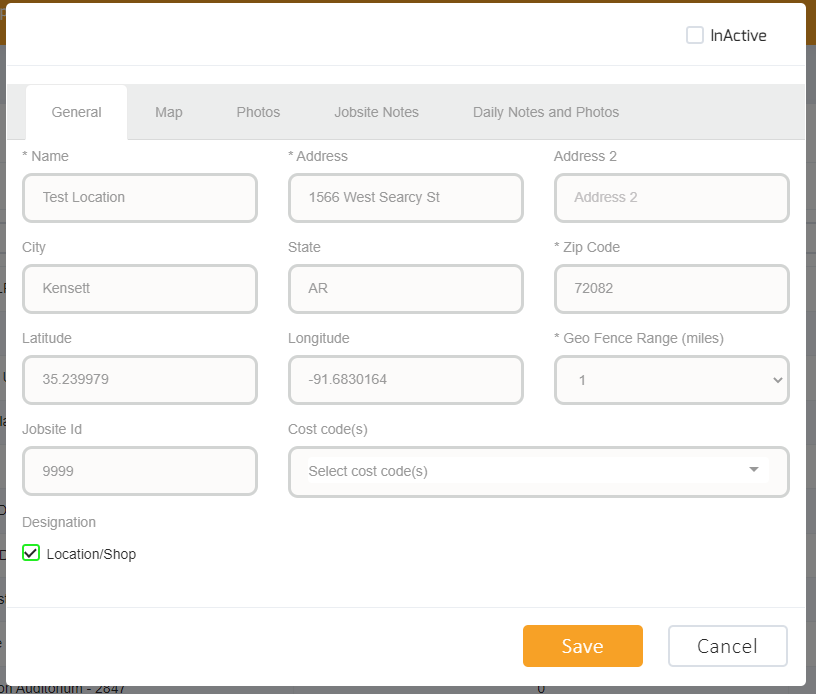Image resolution: width=816 pixels, height=694 pixels.
Task: Open the Cost code(s) dropdown arrow
Action: click(753, 471)
